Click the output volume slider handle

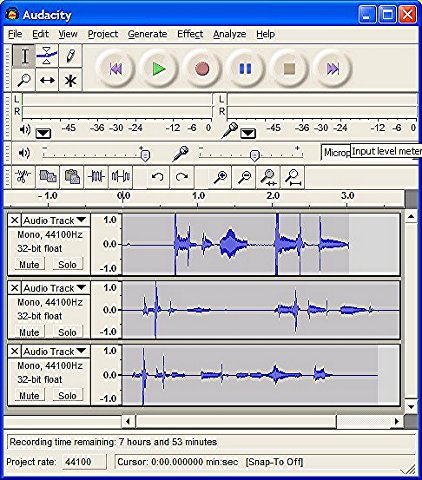tap(145, 155)
